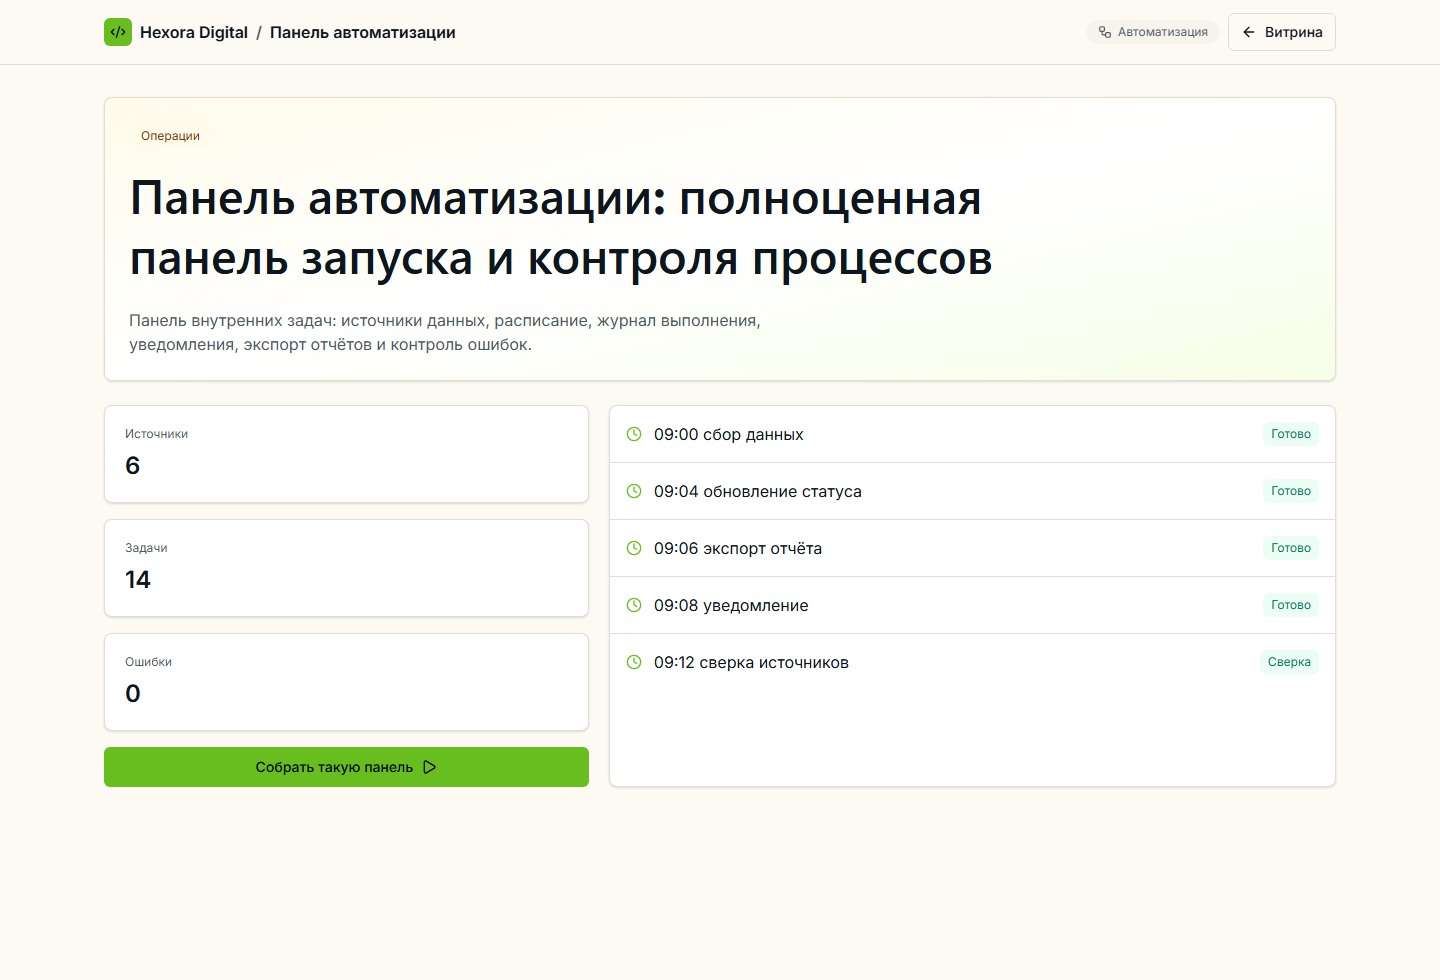
Task: Click Готово badge for 09:00 сбор данных
Action: 1291,434
